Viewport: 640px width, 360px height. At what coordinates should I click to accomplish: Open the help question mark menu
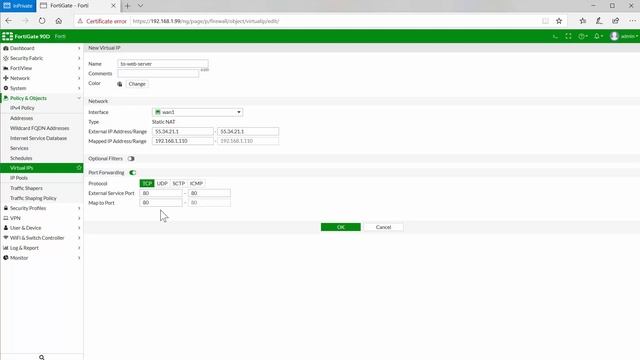[582, 36]
